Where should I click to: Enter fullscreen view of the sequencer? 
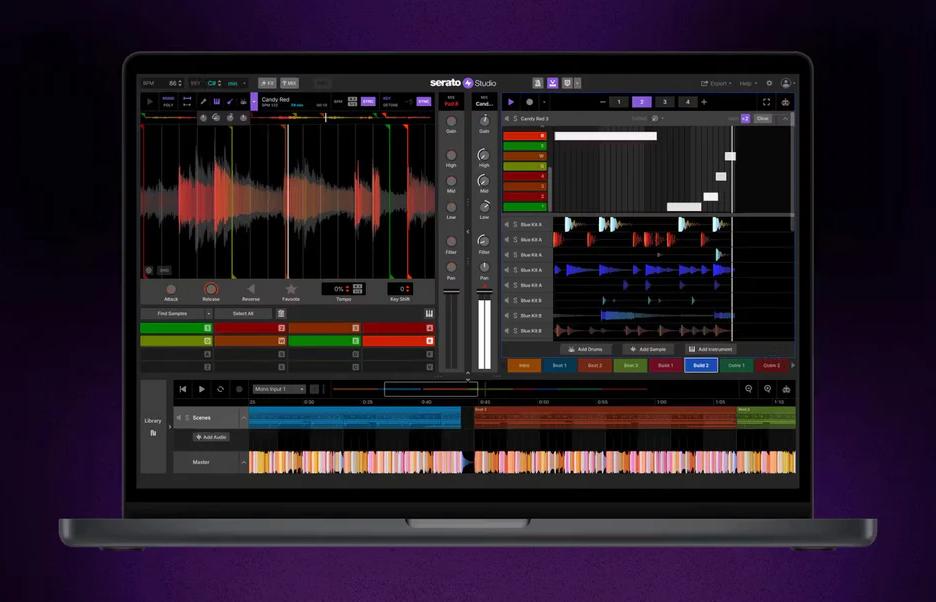point(766,102)
